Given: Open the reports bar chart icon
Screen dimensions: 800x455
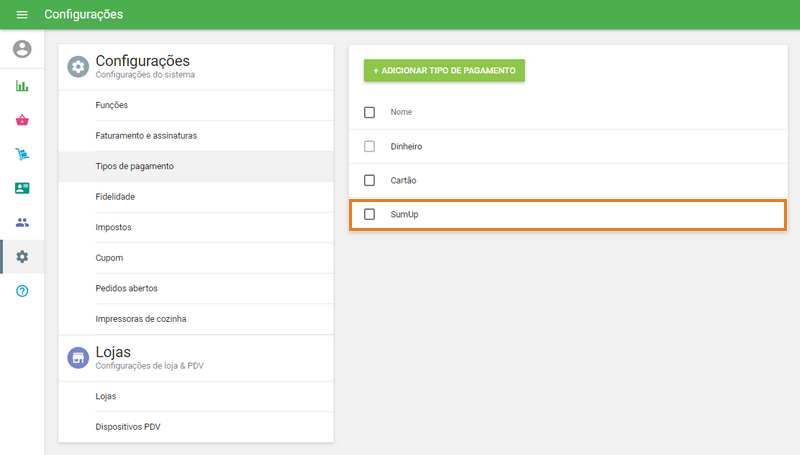Looking at the screenshot, I should [22, 86].
